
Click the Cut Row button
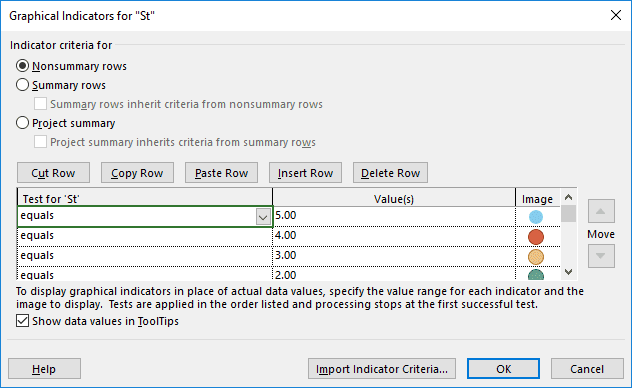point(53,173)
